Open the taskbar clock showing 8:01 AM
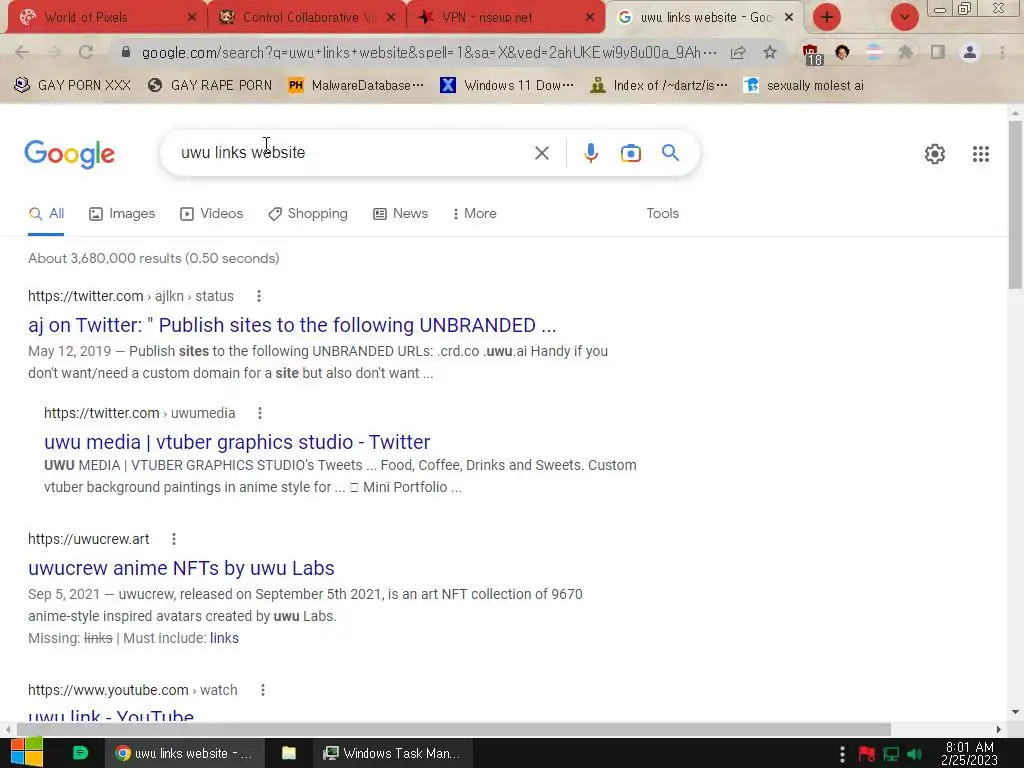The image size is (1024, 768). pyautogui.click(x=969, y=753)
